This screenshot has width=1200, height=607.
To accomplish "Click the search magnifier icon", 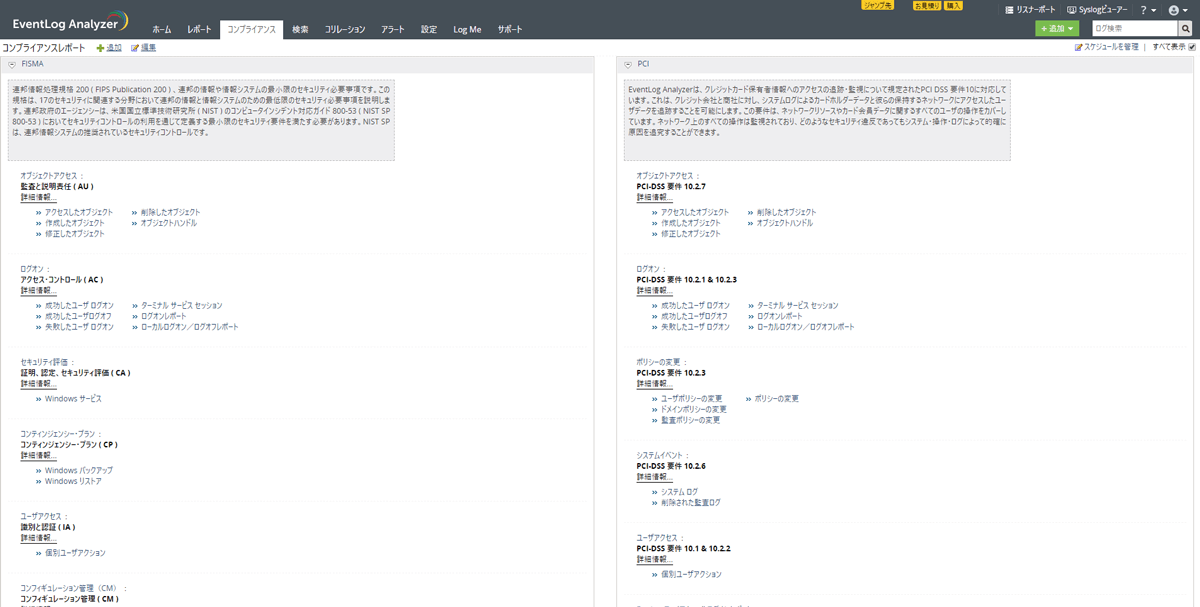I will tap(1185, 29).
